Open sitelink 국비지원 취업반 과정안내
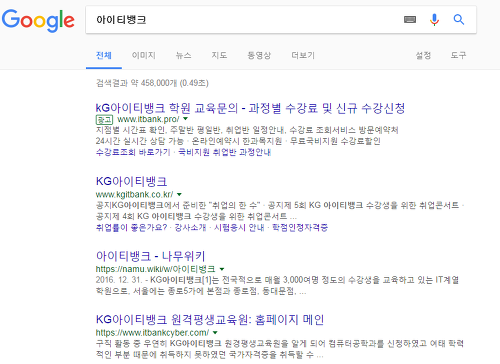 pos(224,152)
